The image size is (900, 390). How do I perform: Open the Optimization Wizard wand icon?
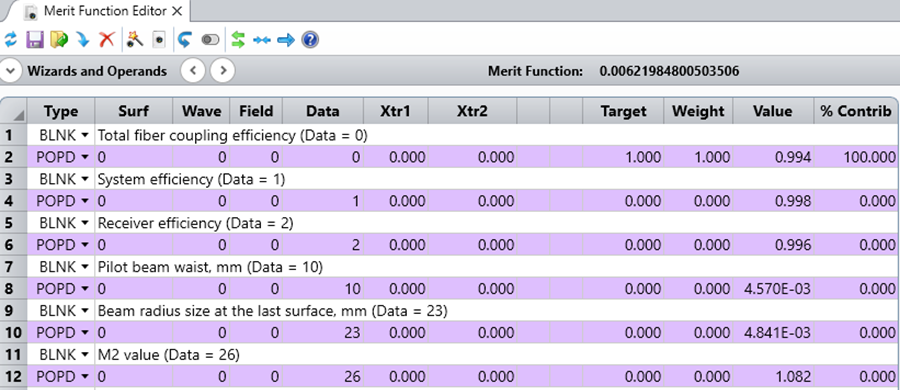point(135,40)
